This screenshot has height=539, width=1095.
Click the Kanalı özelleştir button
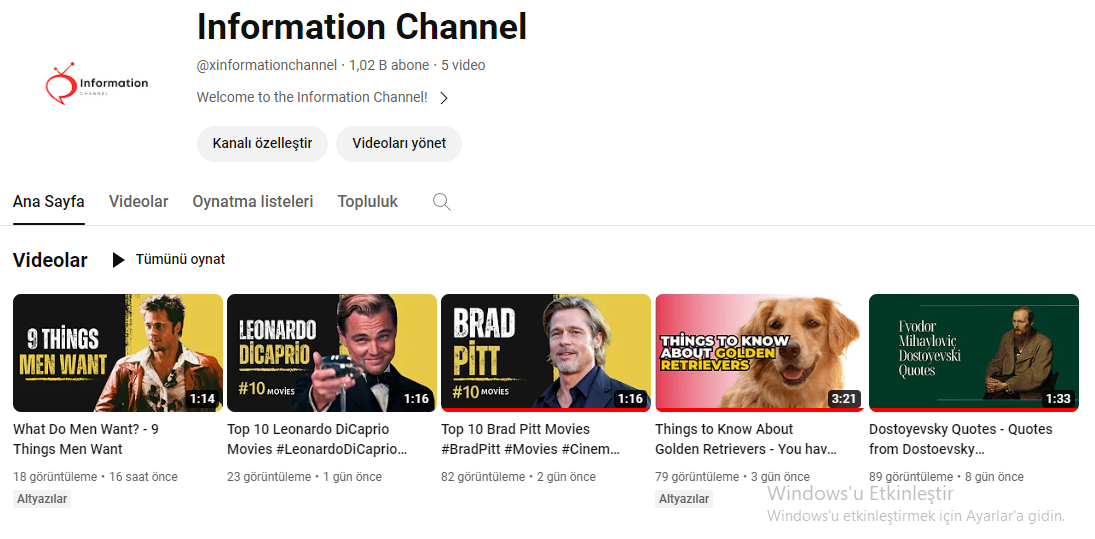click(x=262, y=144)
